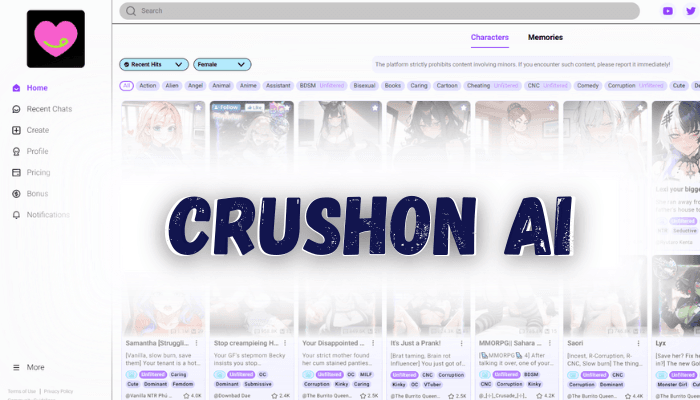Open the Female gender dropdown
The height and width of the screenshot is (400, 700).
[x=222, y=64]
